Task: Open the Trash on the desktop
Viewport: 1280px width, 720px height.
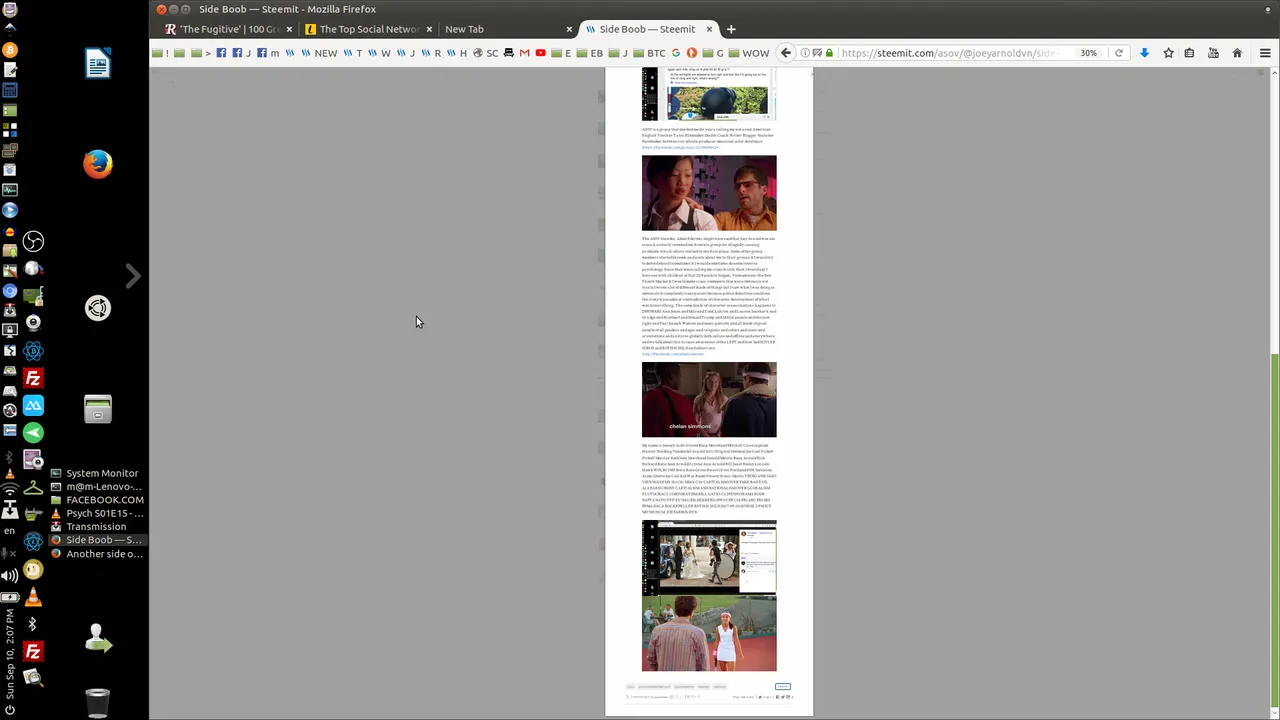Action: [97, 703]
